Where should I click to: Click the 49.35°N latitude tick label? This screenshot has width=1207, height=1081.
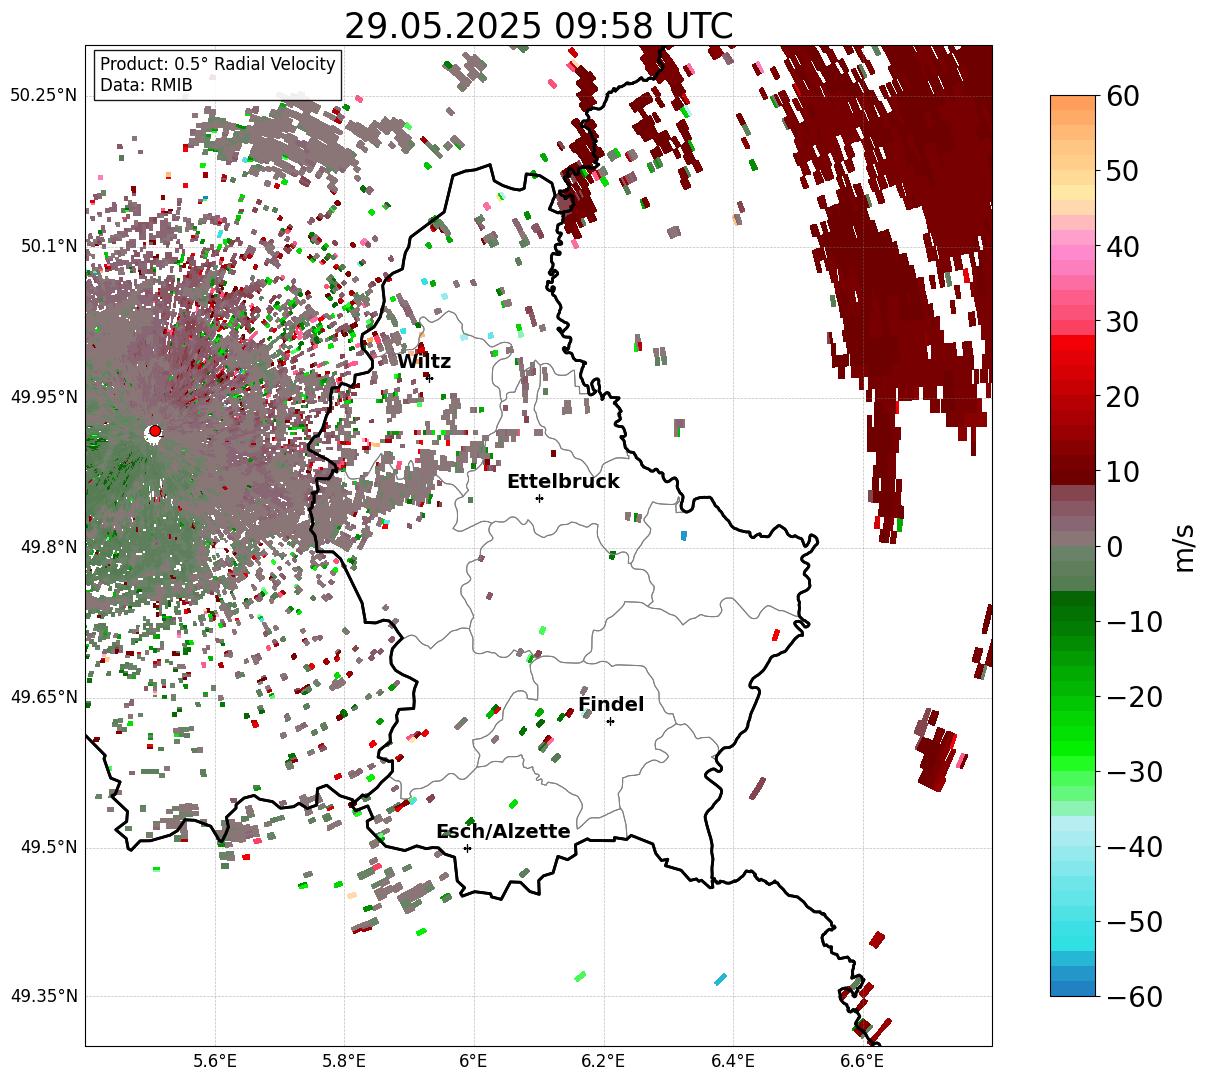click(x=43, y=996)
